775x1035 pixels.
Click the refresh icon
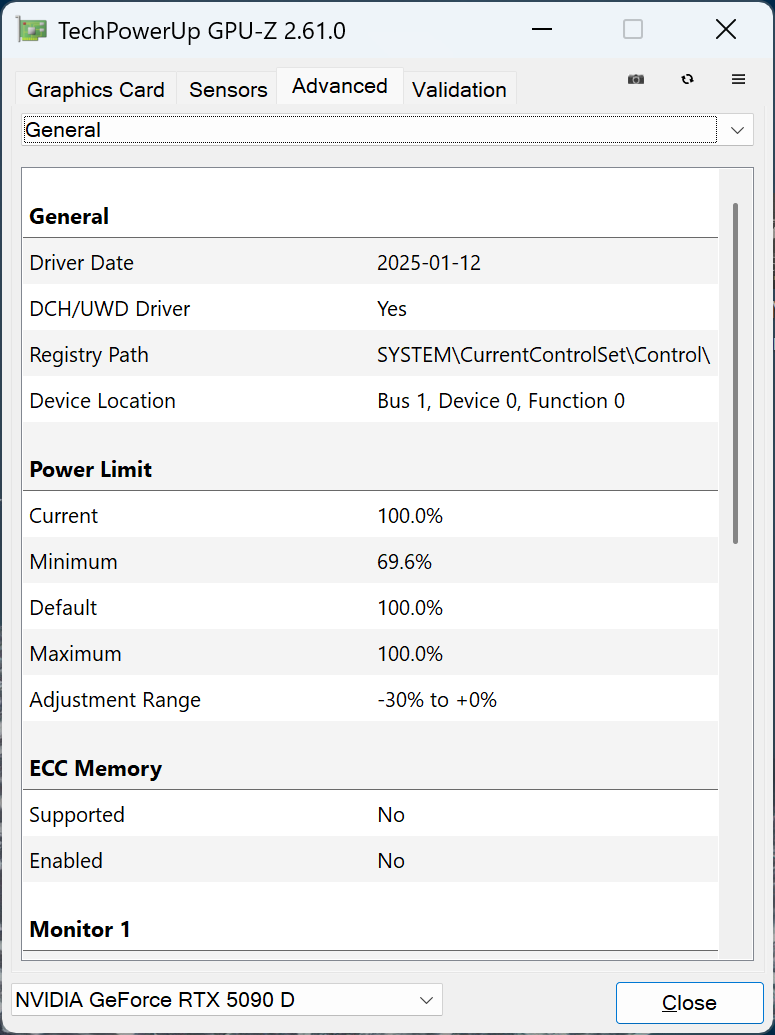pyautogui.click(x=687, y=79)
